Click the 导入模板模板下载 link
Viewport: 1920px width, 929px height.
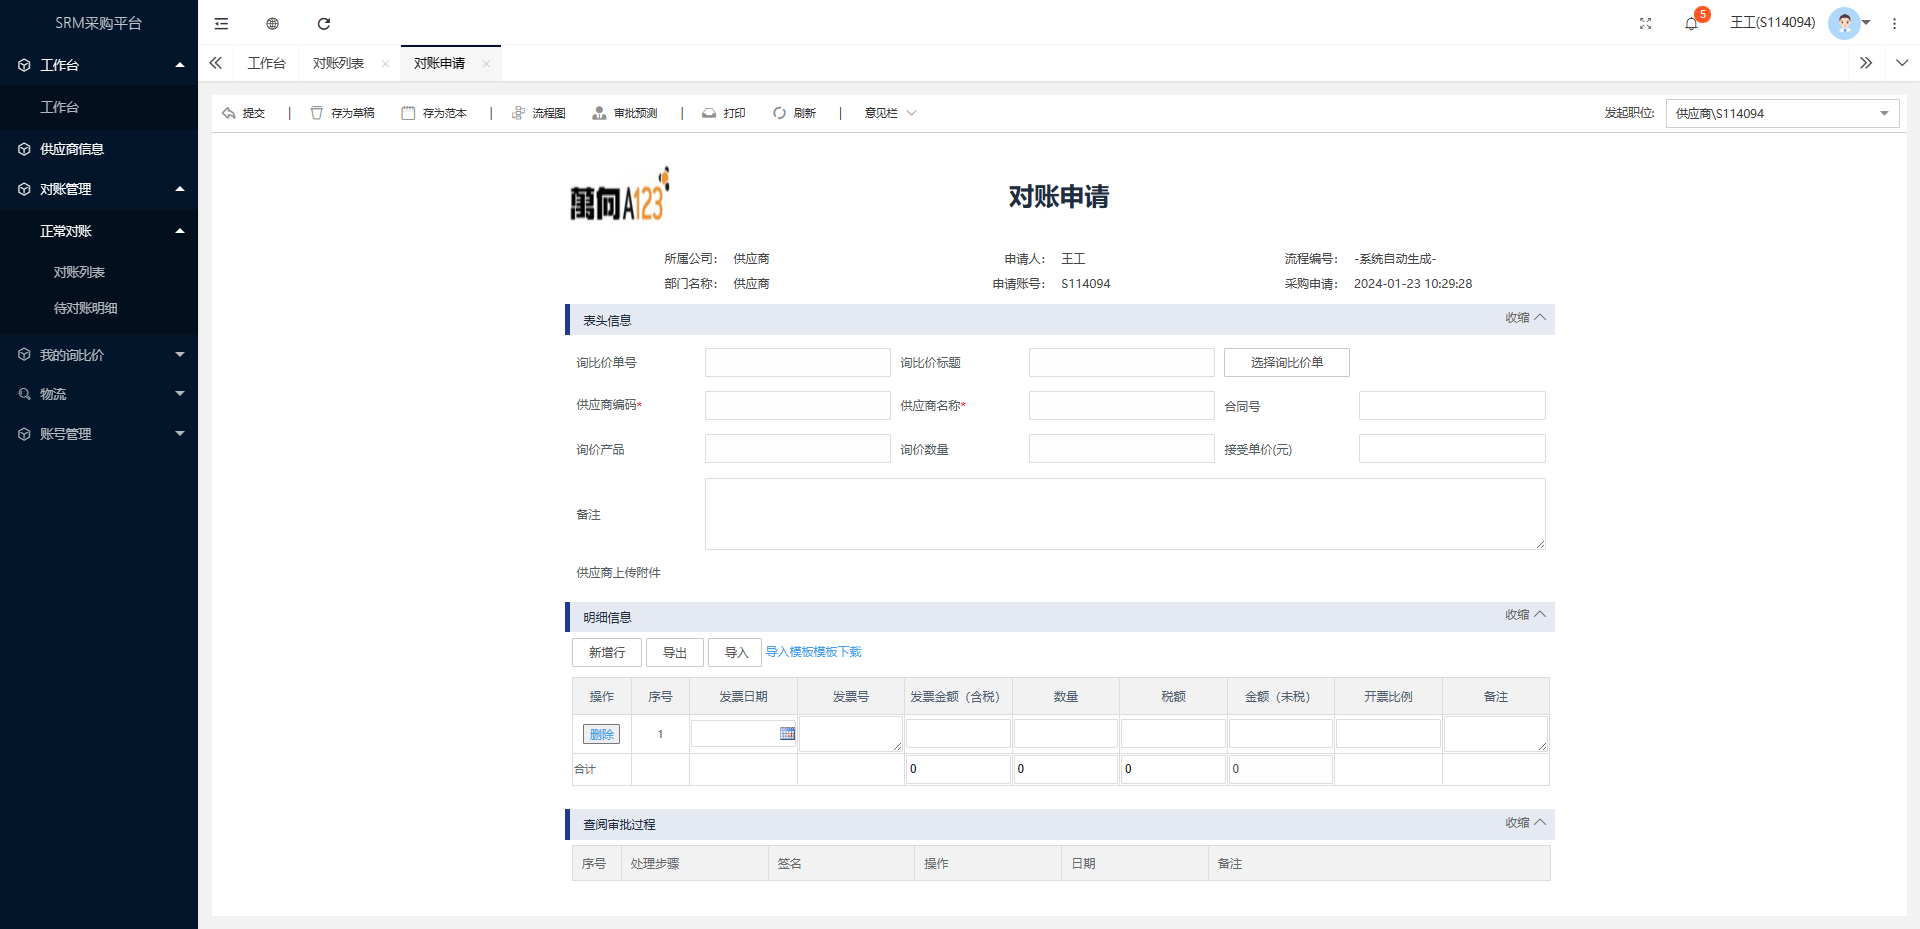click(x=813, y=652)
